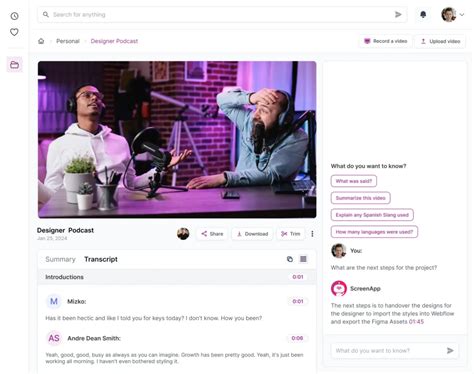Viewport: 474px width, 374px height.
Task: Click the Designer Podcast video title
Action: pyautogui.click(x=65, y=230)
